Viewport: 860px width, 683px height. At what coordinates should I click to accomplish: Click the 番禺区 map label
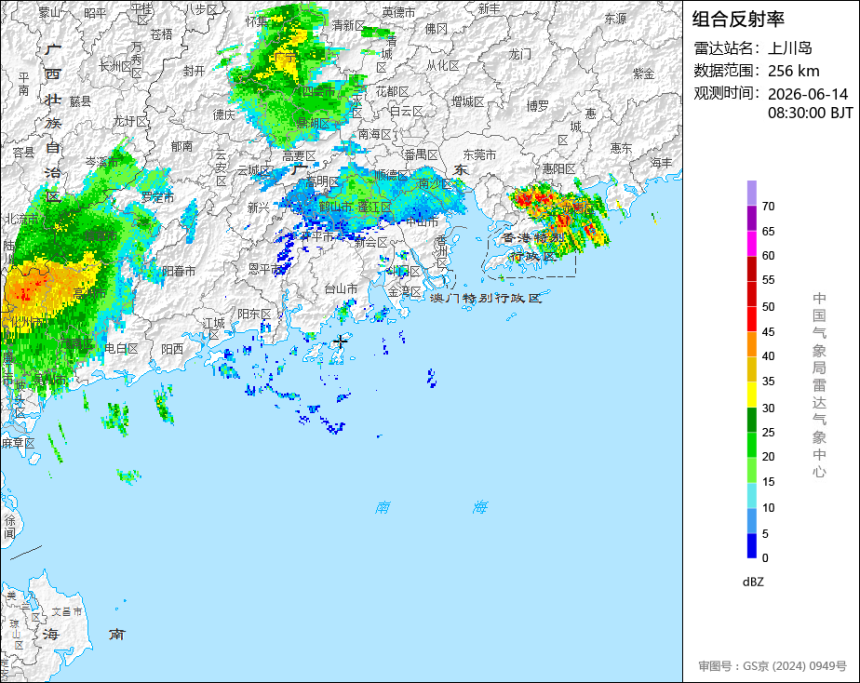point(421,155)
